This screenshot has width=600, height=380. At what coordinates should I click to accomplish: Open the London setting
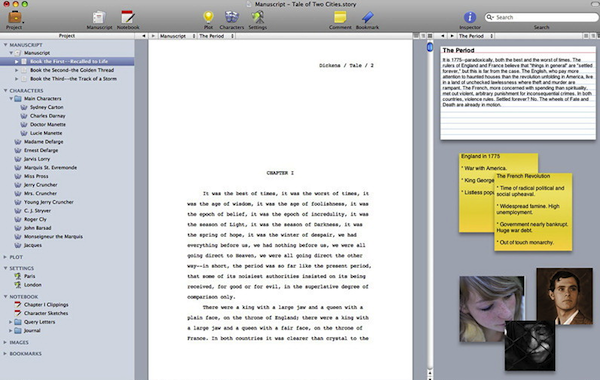33,285
